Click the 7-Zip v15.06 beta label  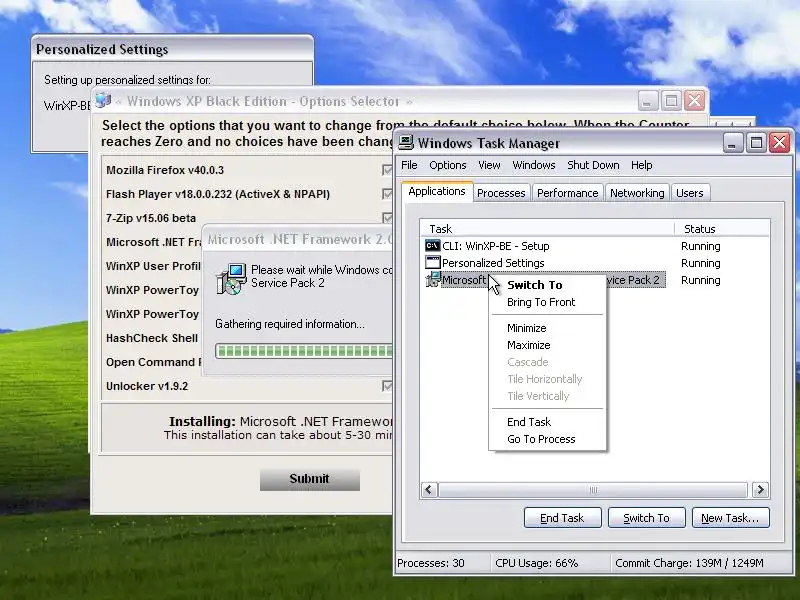click(151, 218)
